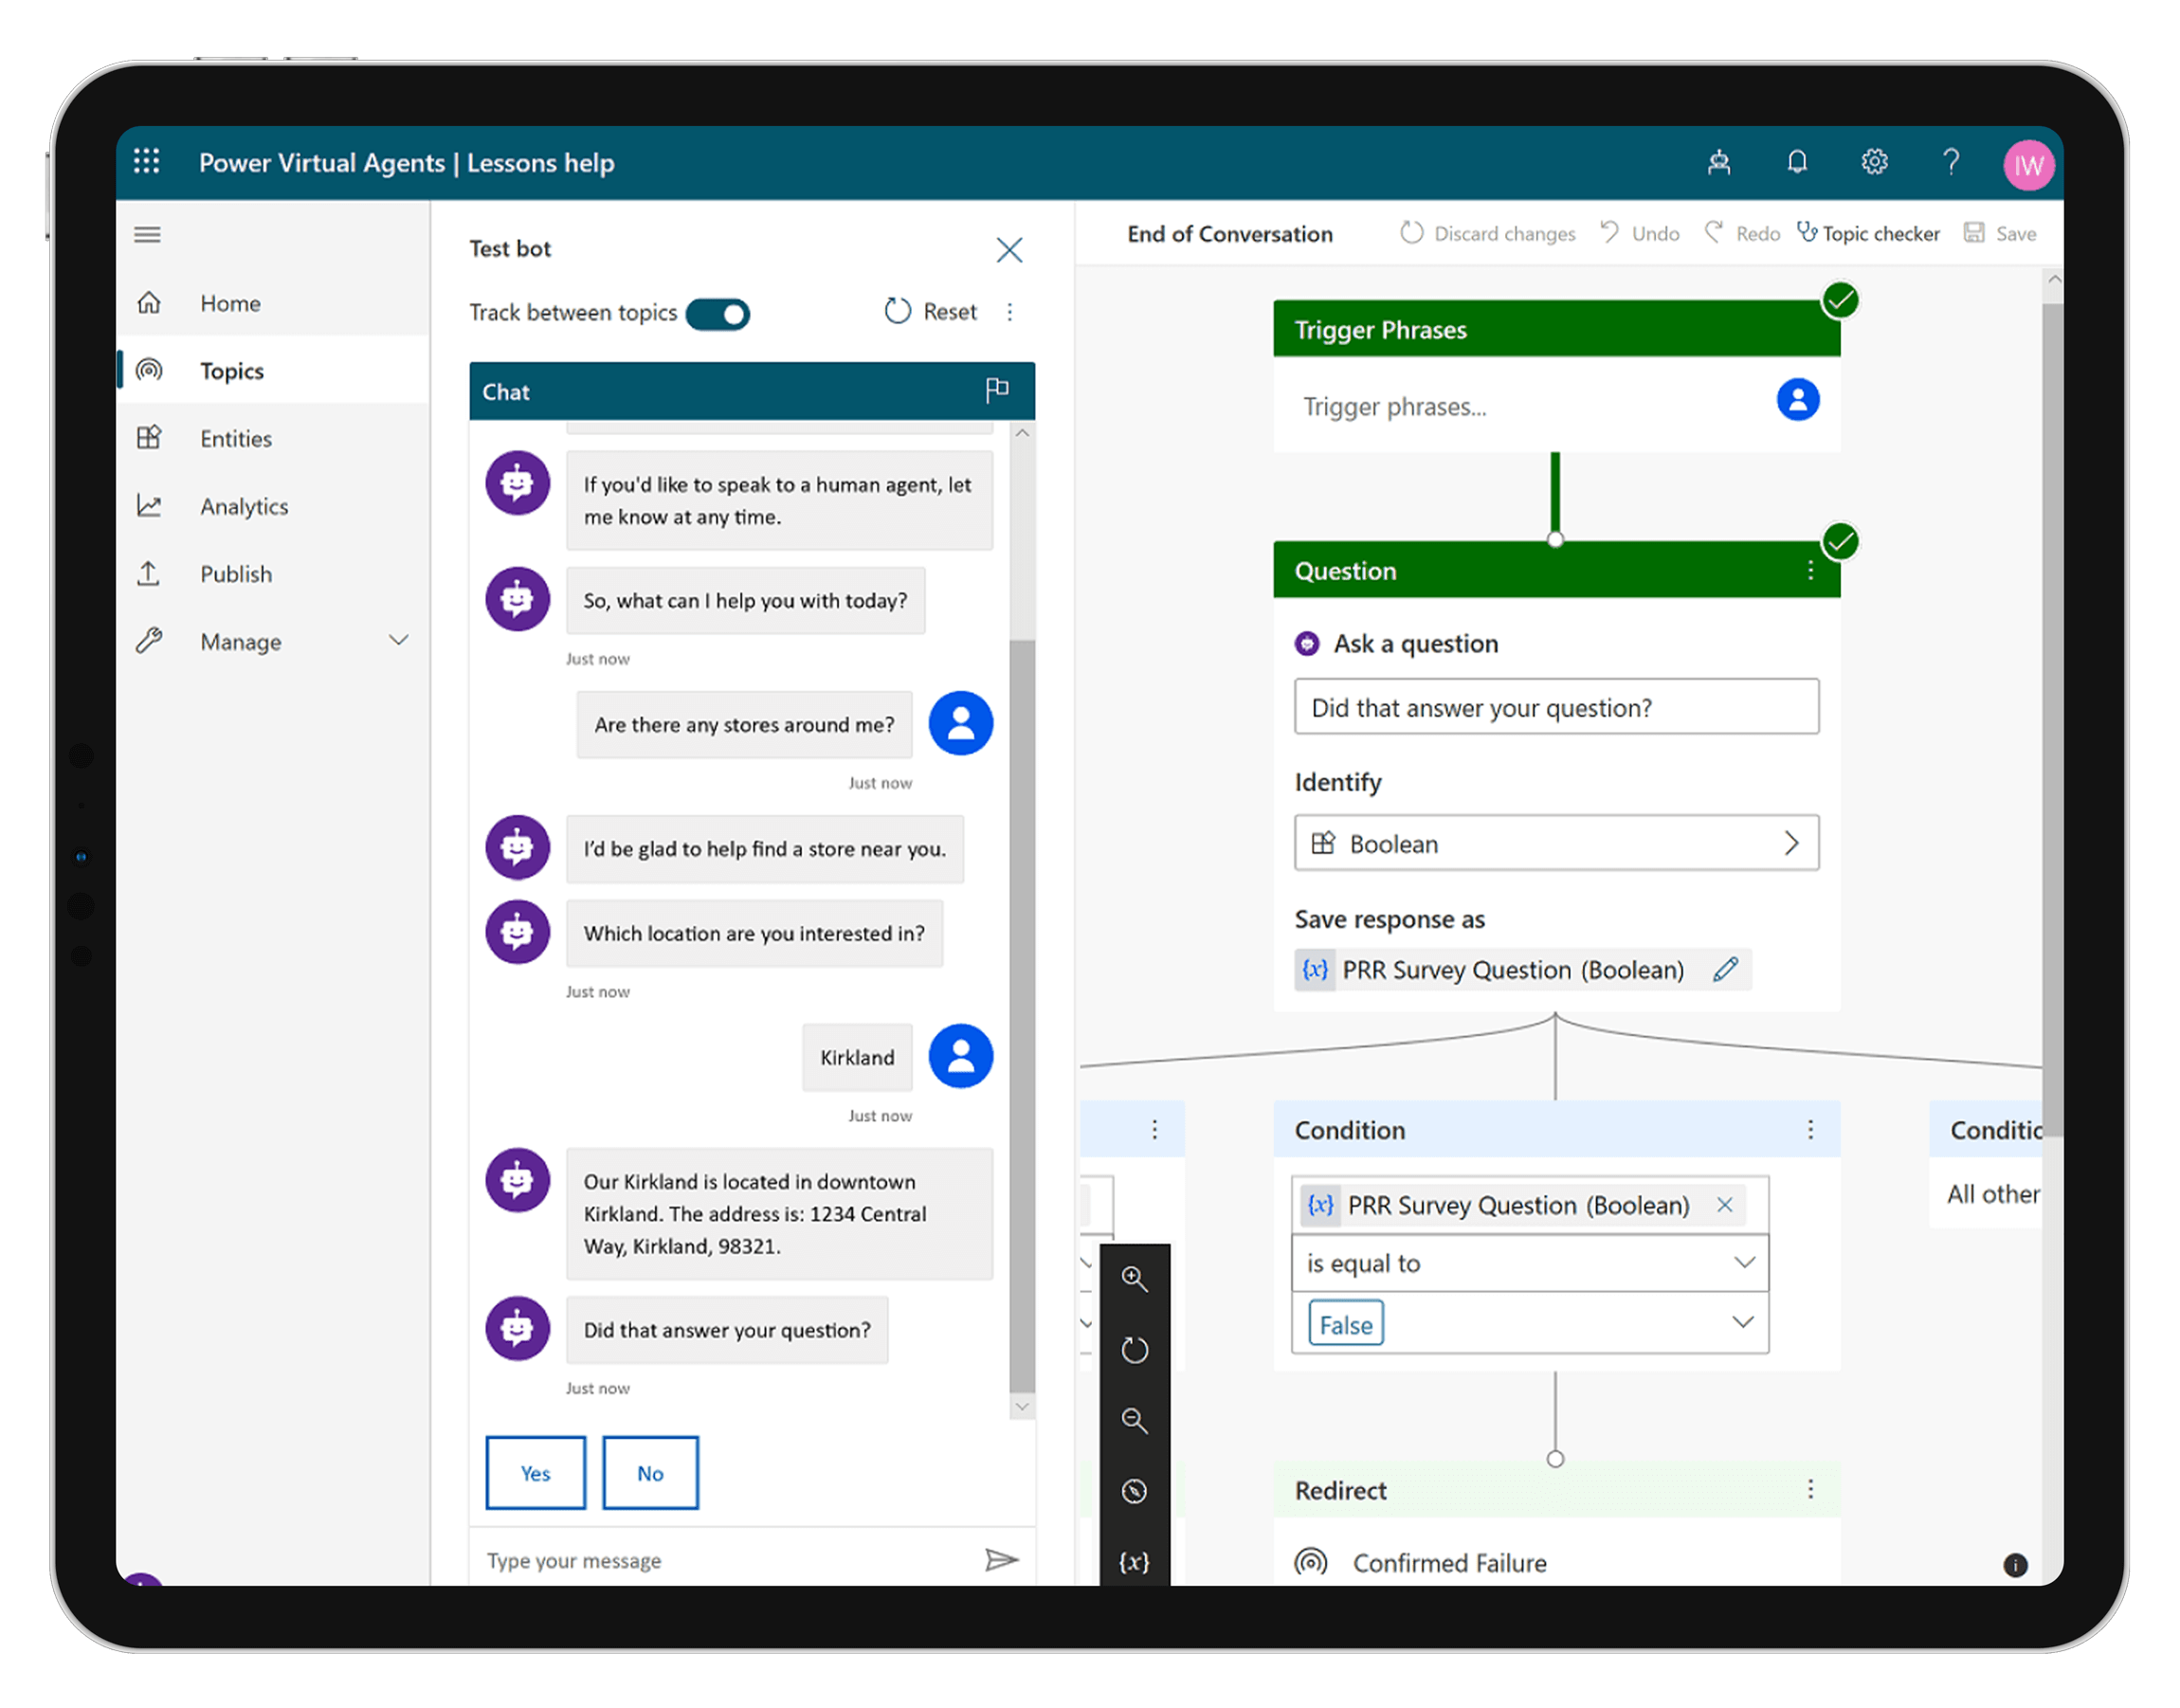Click canvas reset view tool
The width and height of the screenshot is (2180, 1708).
1133,1350
